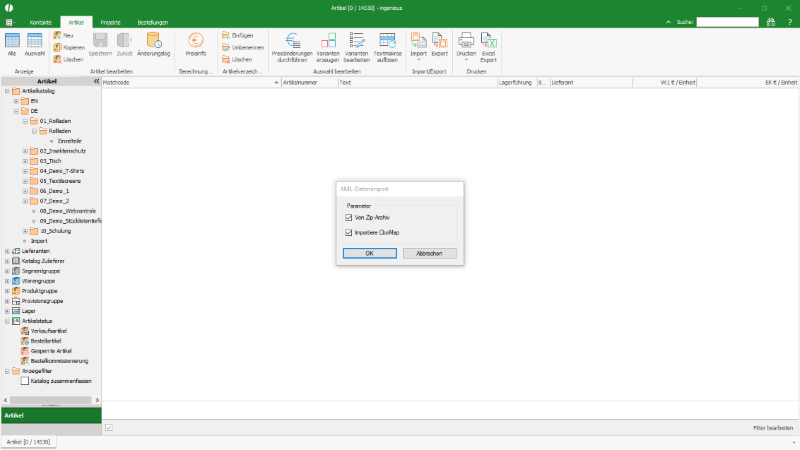Select Einzelteile tree item
The height and width of the screenshot is (450, 800).
(69, 141)
